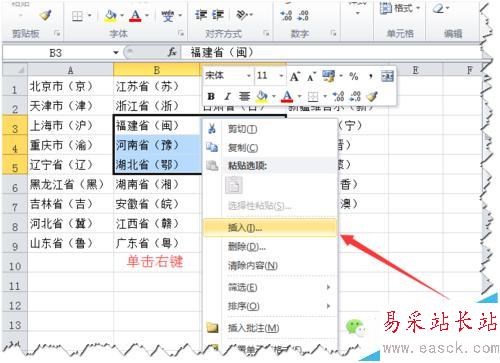Viewport: 500px width, 363px height.
Task: Click the paste option clipboard icon
Action: pyautogui.click(x=234, y=185)
